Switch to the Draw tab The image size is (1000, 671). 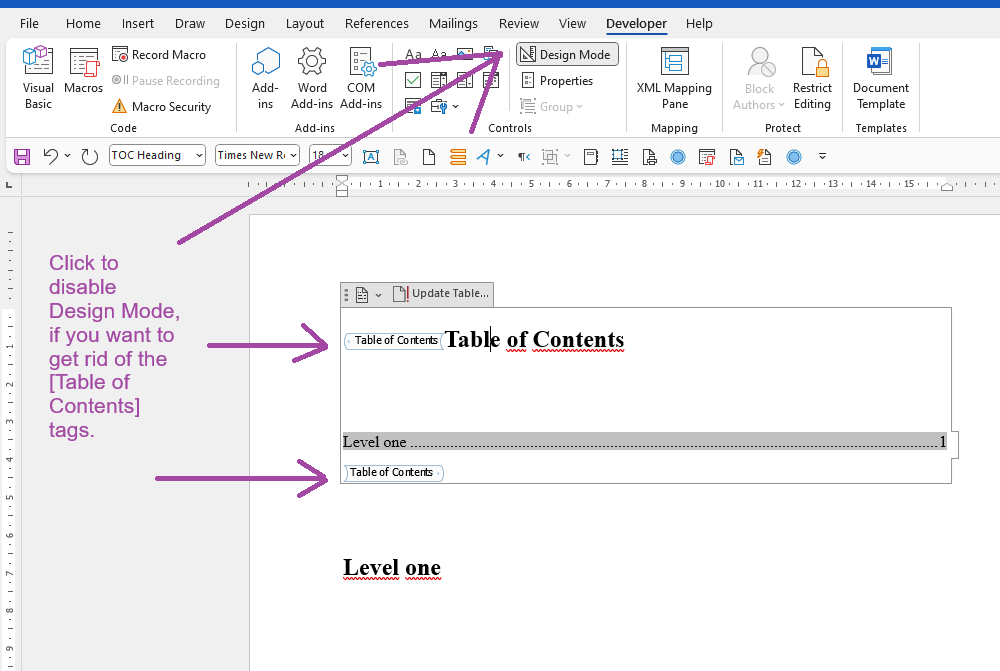tap(190, 24)
